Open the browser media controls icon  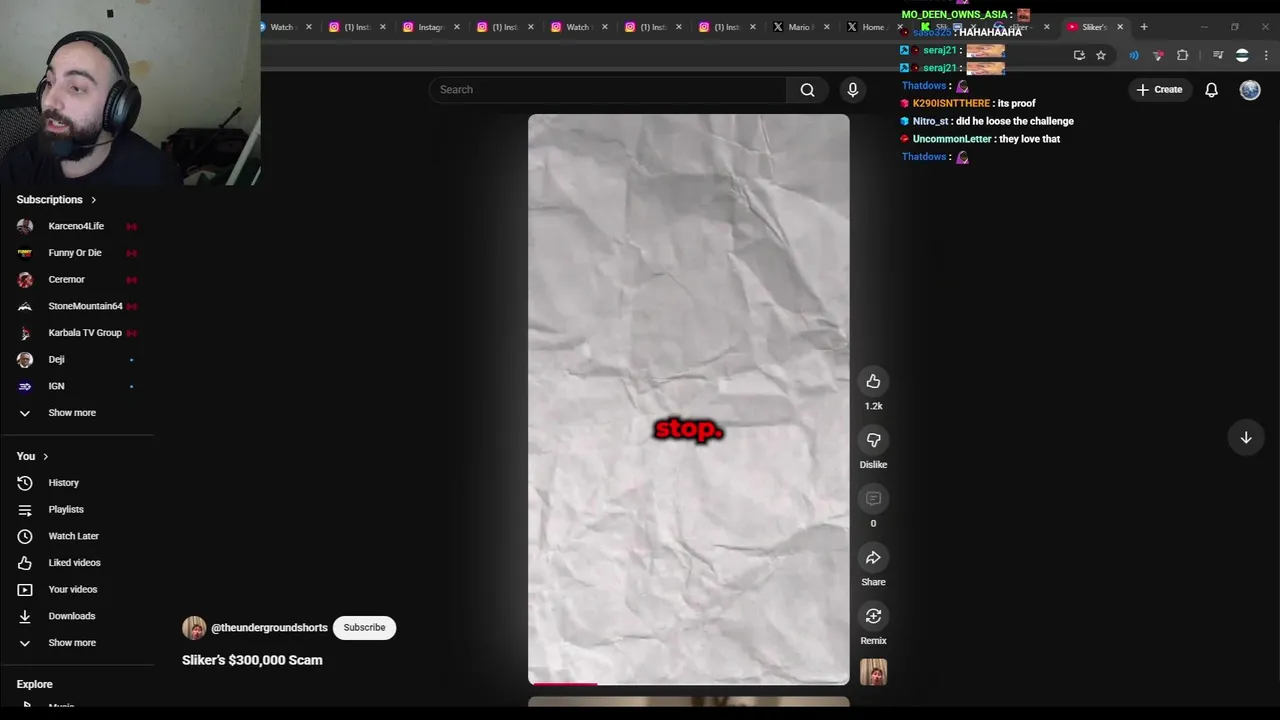pos(1218,56)
